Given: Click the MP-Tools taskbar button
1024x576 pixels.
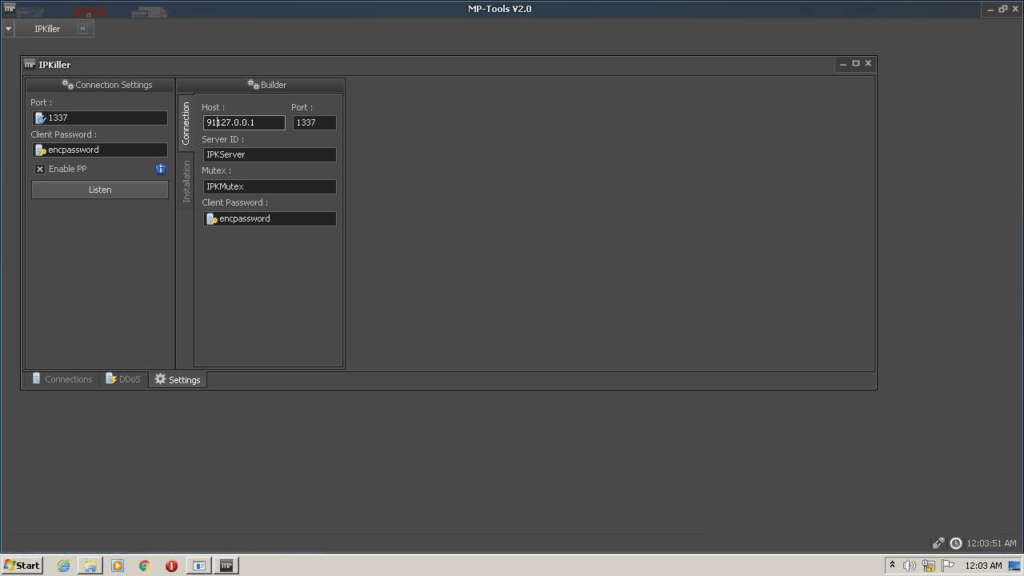Looking at the screenshot, I should tap(227, 566).
